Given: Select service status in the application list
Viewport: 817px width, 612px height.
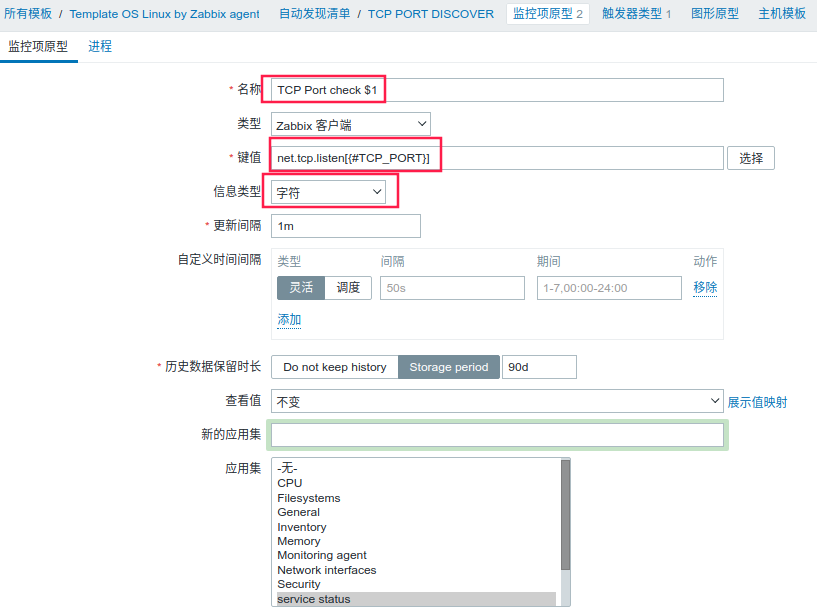Looking at the screenshot, I should click(x=311, y=597).
